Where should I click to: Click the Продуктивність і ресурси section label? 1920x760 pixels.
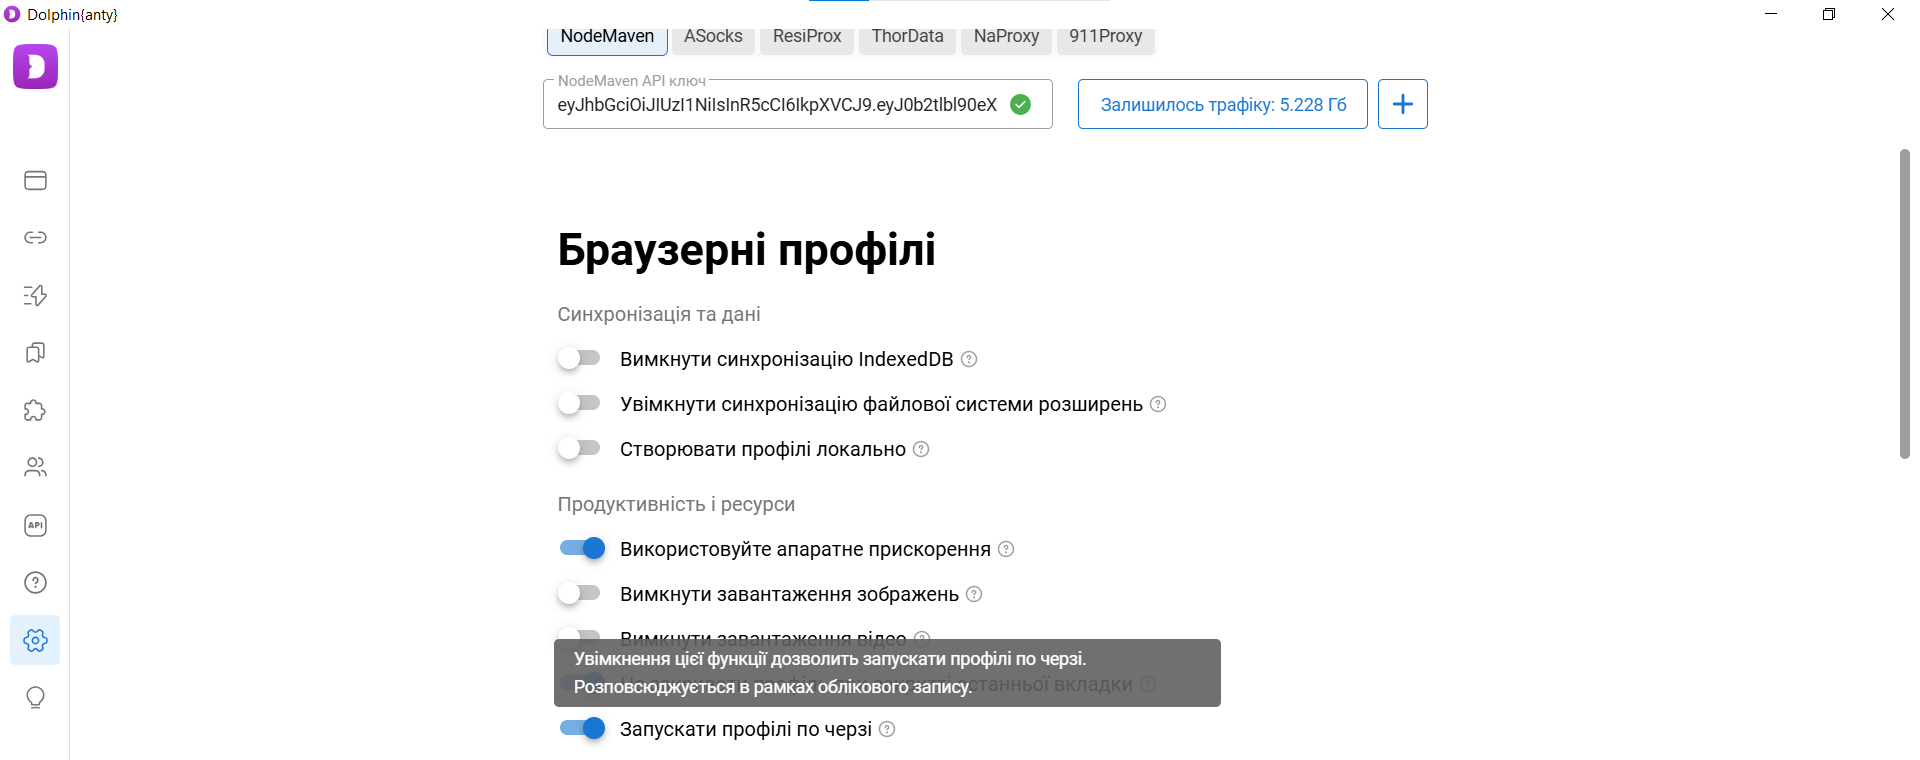[676, 504]
